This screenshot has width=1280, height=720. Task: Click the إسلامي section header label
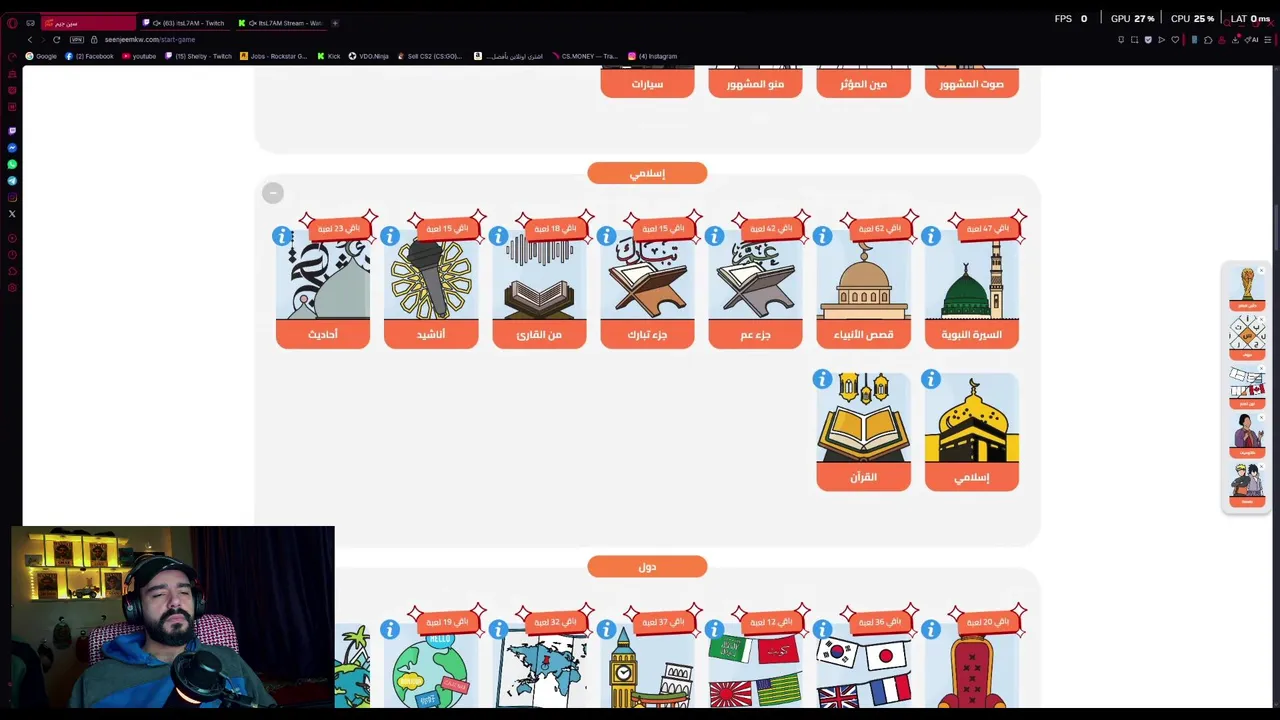pos(647,173)
